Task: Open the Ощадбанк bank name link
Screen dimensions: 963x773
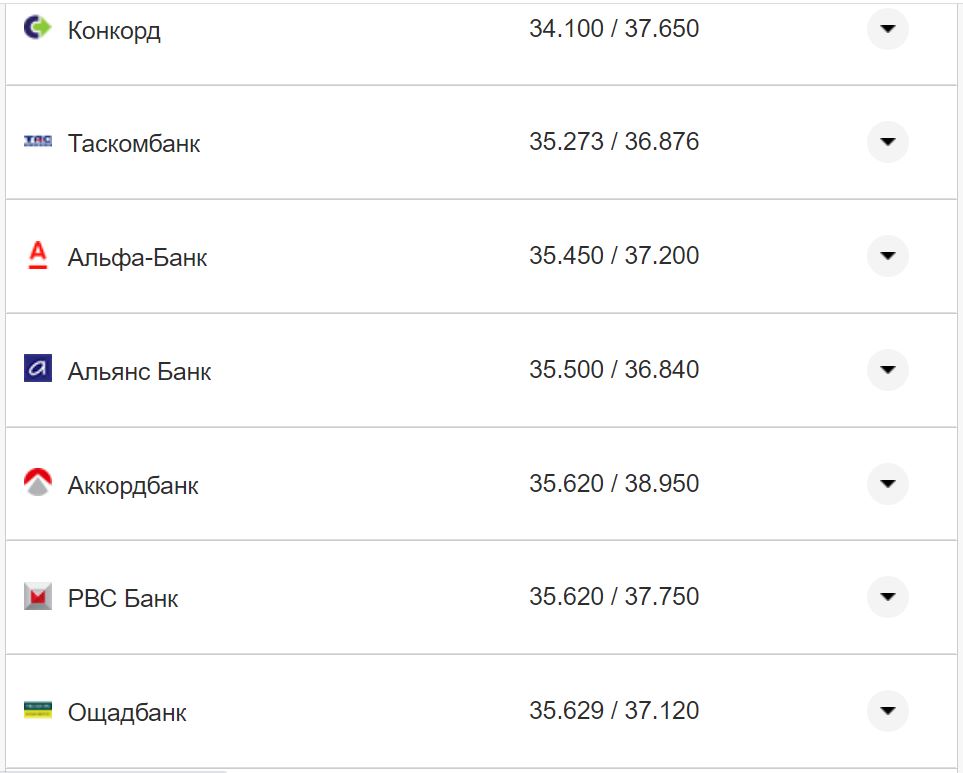Action: [x=127, y=713]
